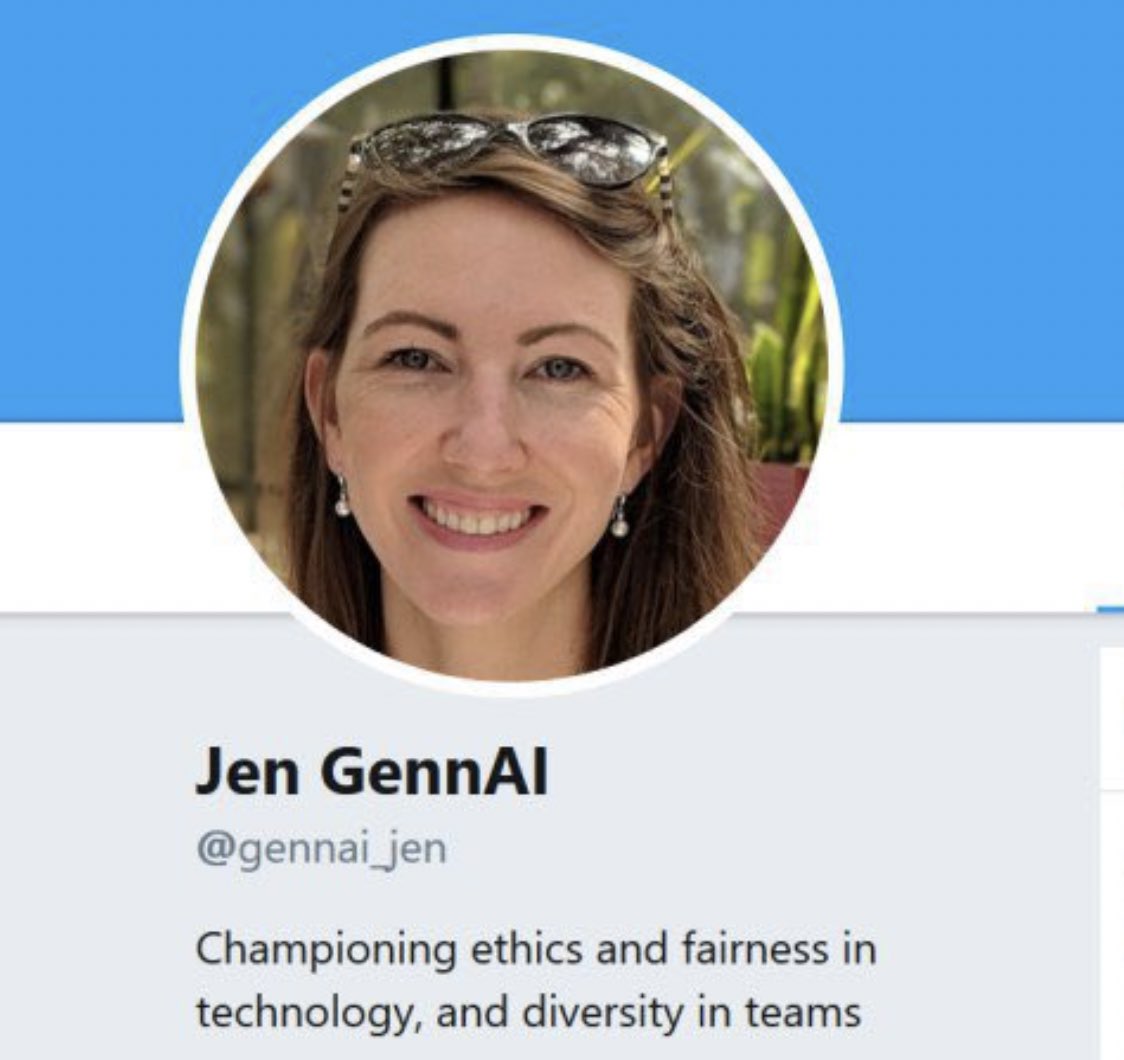Click the word Jen in the display name
This screenshot has height=1060, width=1124.
point(247,772)
